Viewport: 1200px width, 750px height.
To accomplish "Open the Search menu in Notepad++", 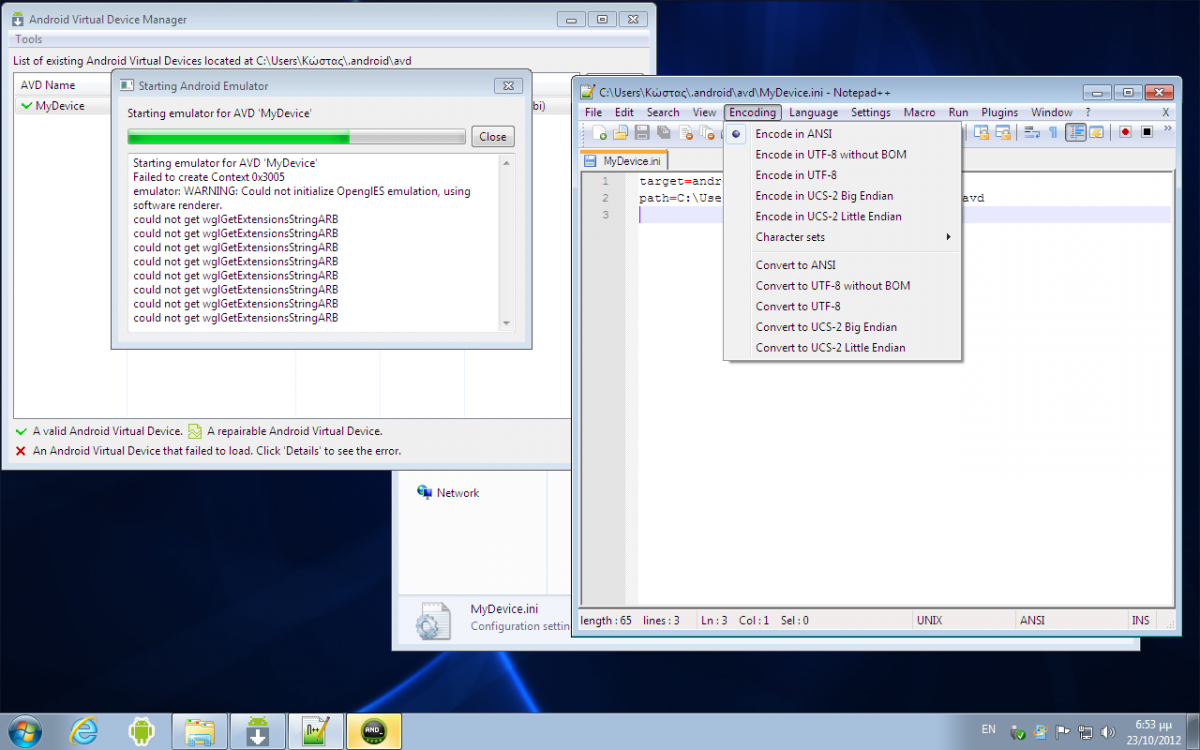I will 663,113.
